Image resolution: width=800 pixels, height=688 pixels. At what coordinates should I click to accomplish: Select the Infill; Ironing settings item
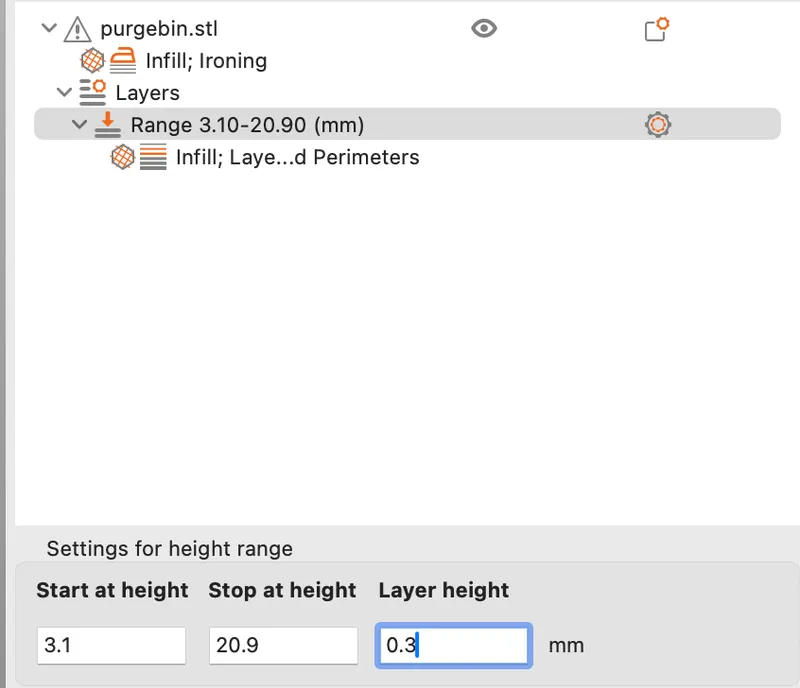click(x=206, y=61)
